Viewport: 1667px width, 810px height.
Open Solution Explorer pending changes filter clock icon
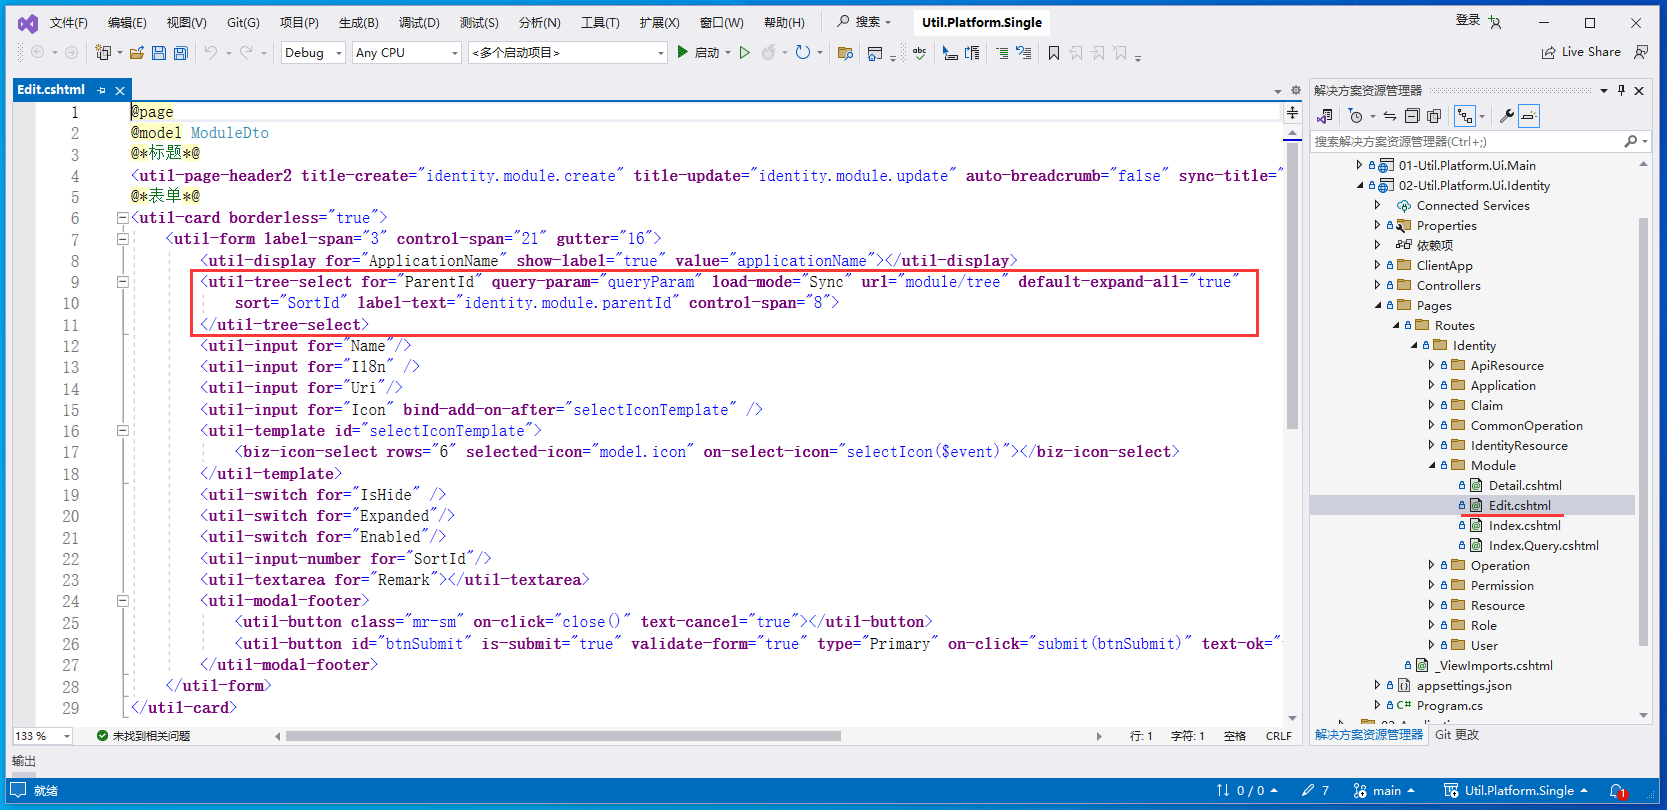click(1356, 116)
